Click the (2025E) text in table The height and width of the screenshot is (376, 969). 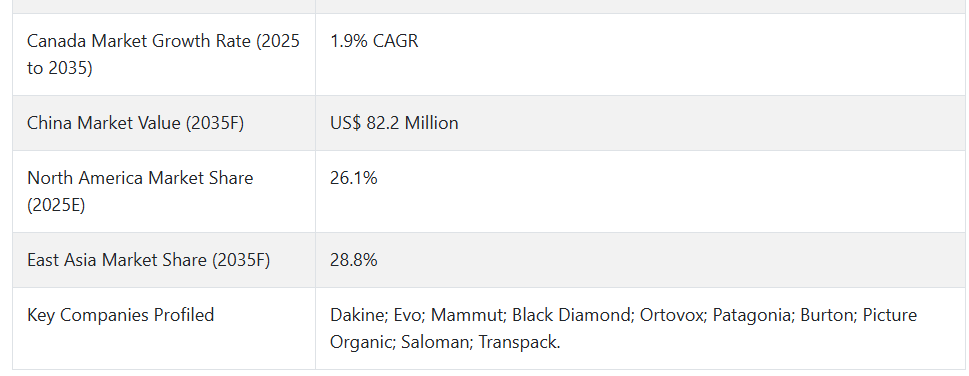point(56,205)
